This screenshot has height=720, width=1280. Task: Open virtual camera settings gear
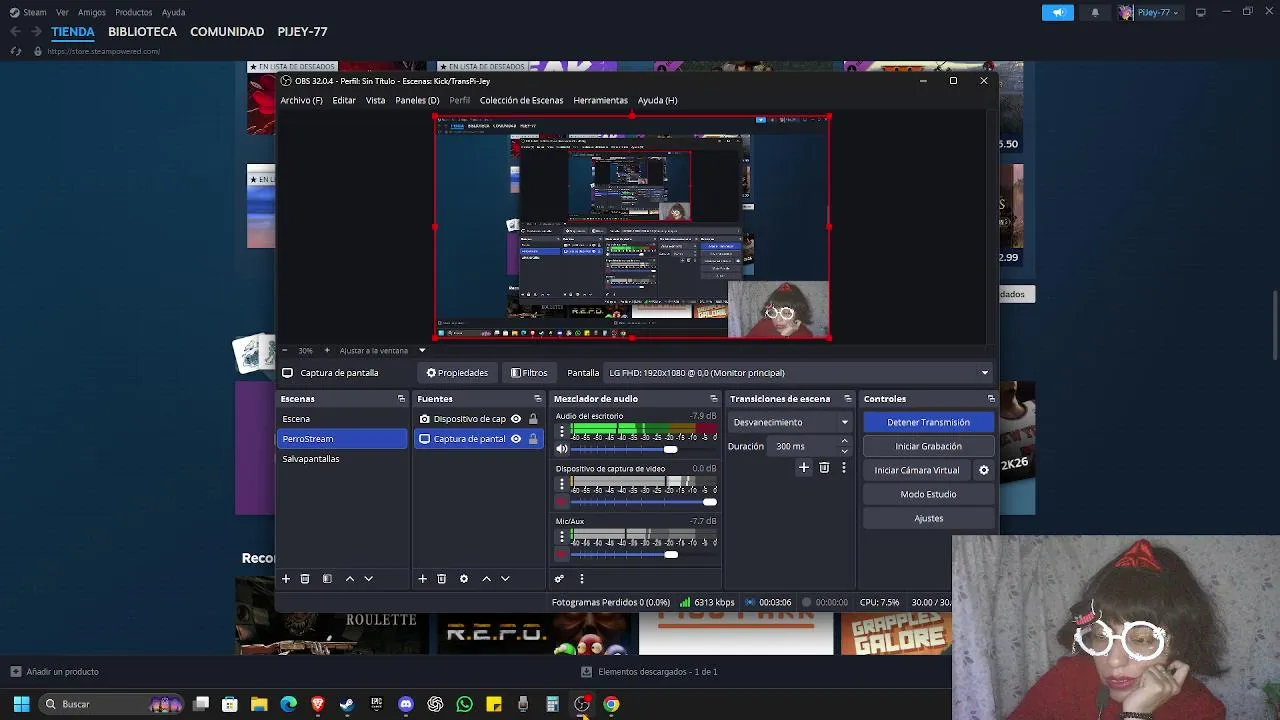coord(984,470)
